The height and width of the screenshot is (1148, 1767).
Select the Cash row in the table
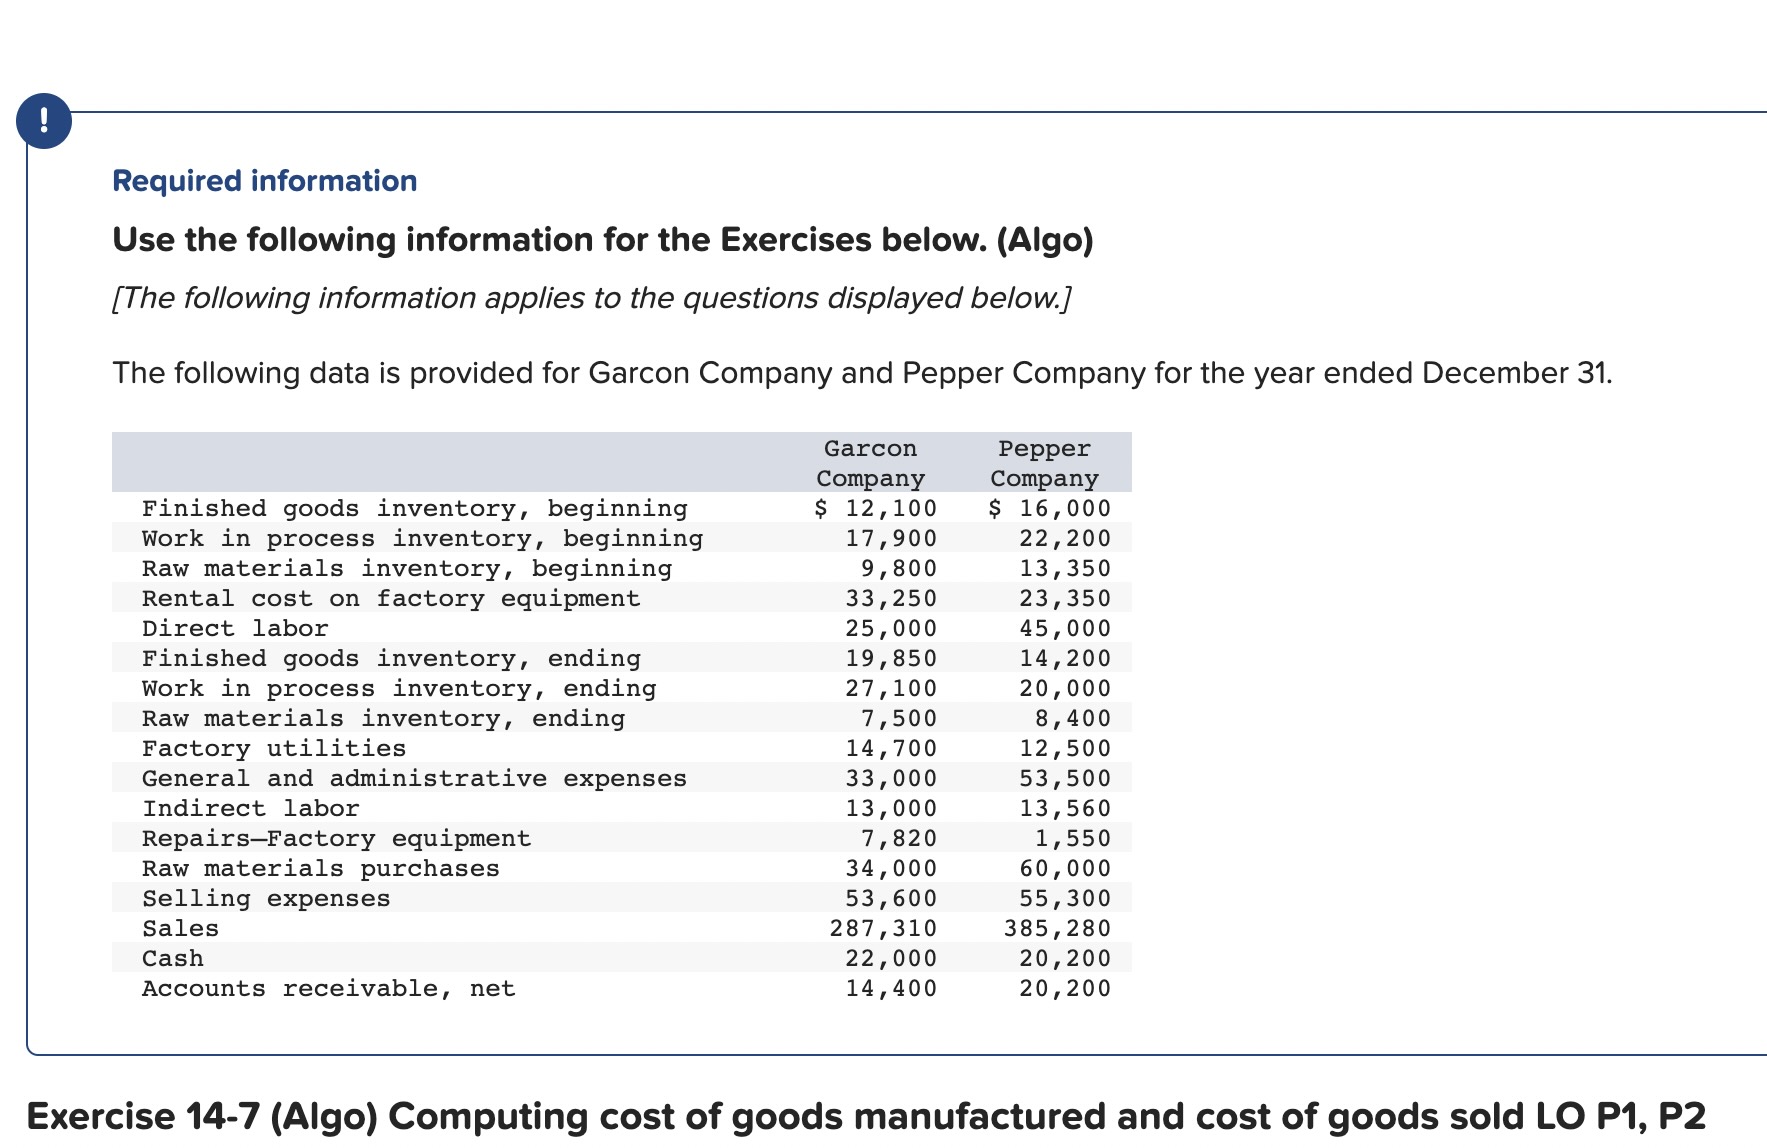172,958
